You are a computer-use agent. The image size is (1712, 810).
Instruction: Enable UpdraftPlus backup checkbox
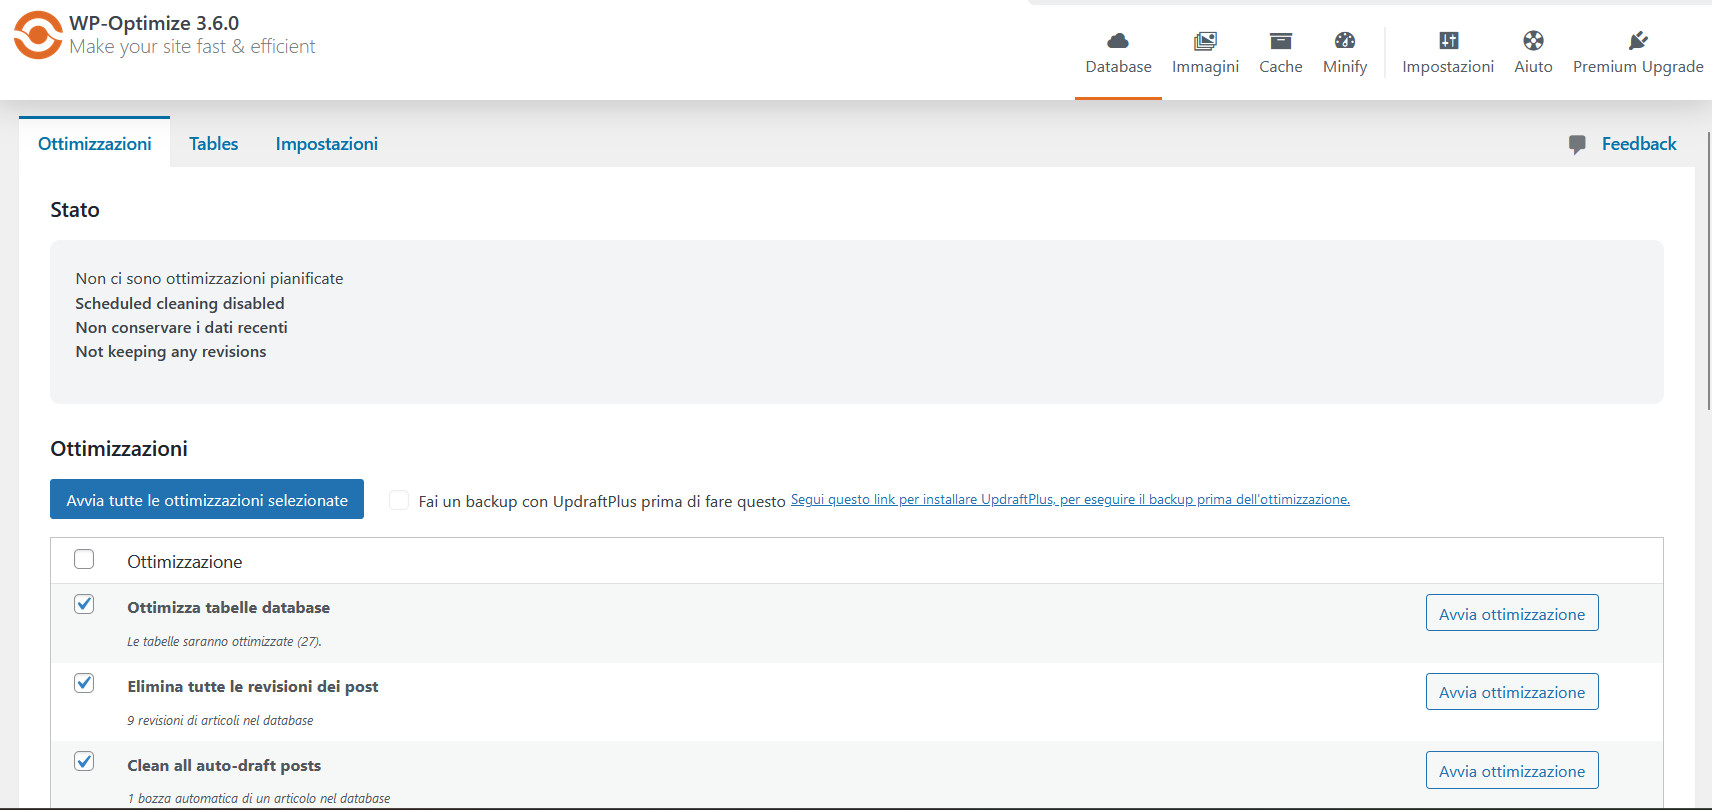[x=399, y=500]
